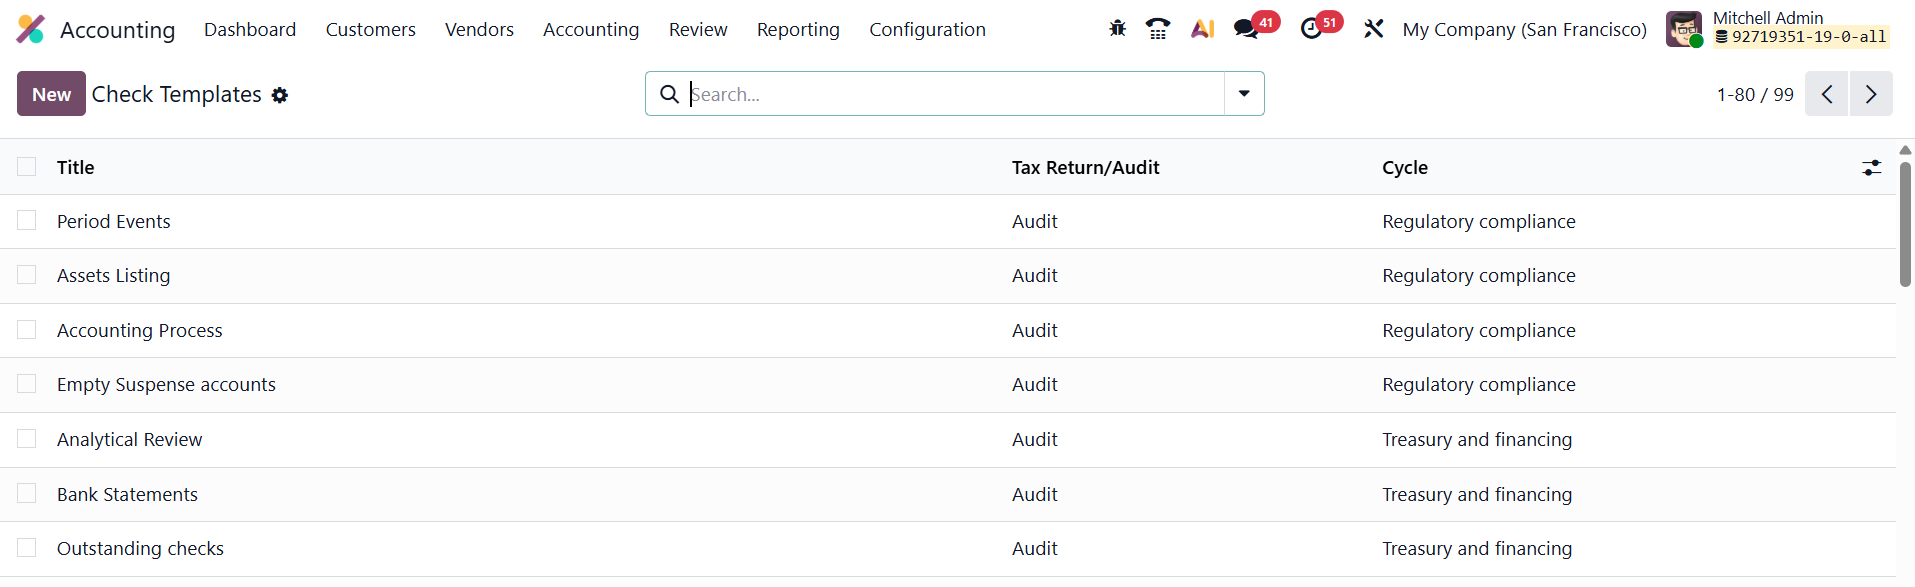Screen dimensions: 1915x587
Task: Click the Accounting app logo icon
Action: tap(31, 30)
